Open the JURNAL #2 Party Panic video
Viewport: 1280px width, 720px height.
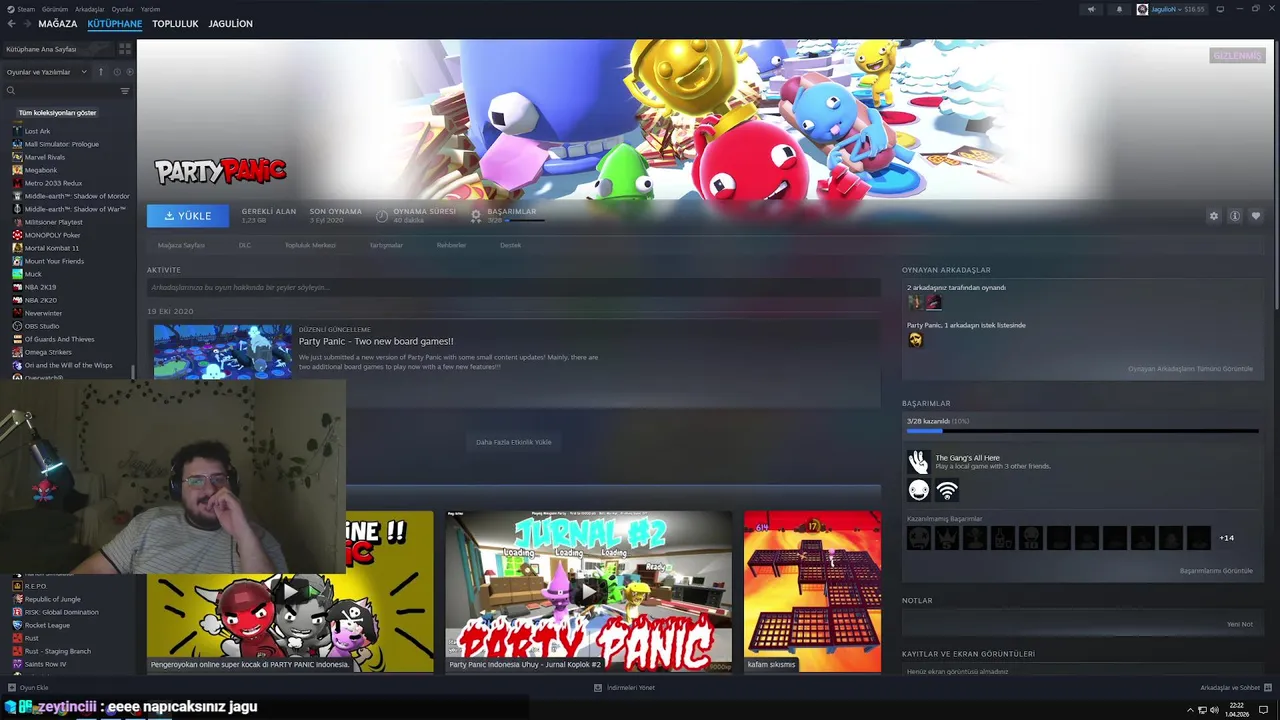(x=588, y=591)
